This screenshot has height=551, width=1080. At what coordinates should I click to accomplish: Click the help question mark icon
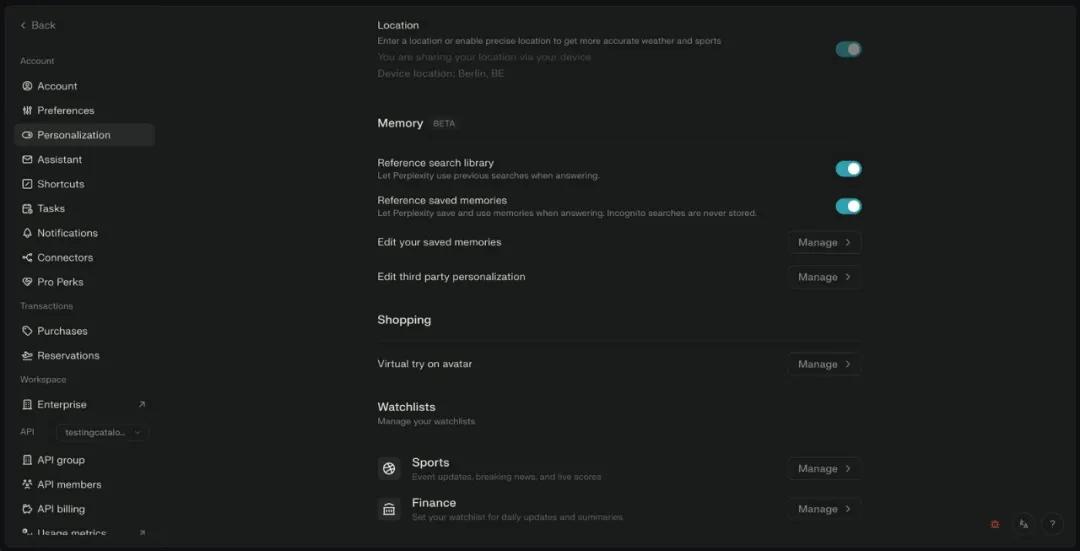coord(1052,524)
